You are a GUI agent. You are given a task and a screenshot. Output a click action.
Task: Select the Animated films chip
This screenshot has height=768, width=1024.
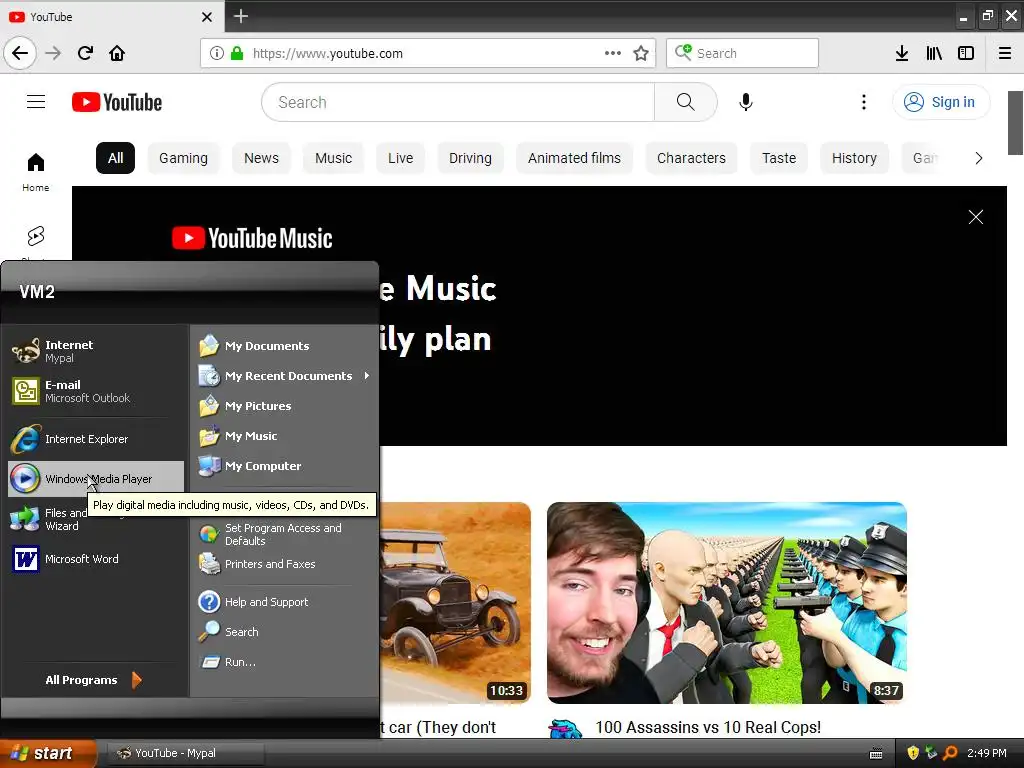click(574, 158)
